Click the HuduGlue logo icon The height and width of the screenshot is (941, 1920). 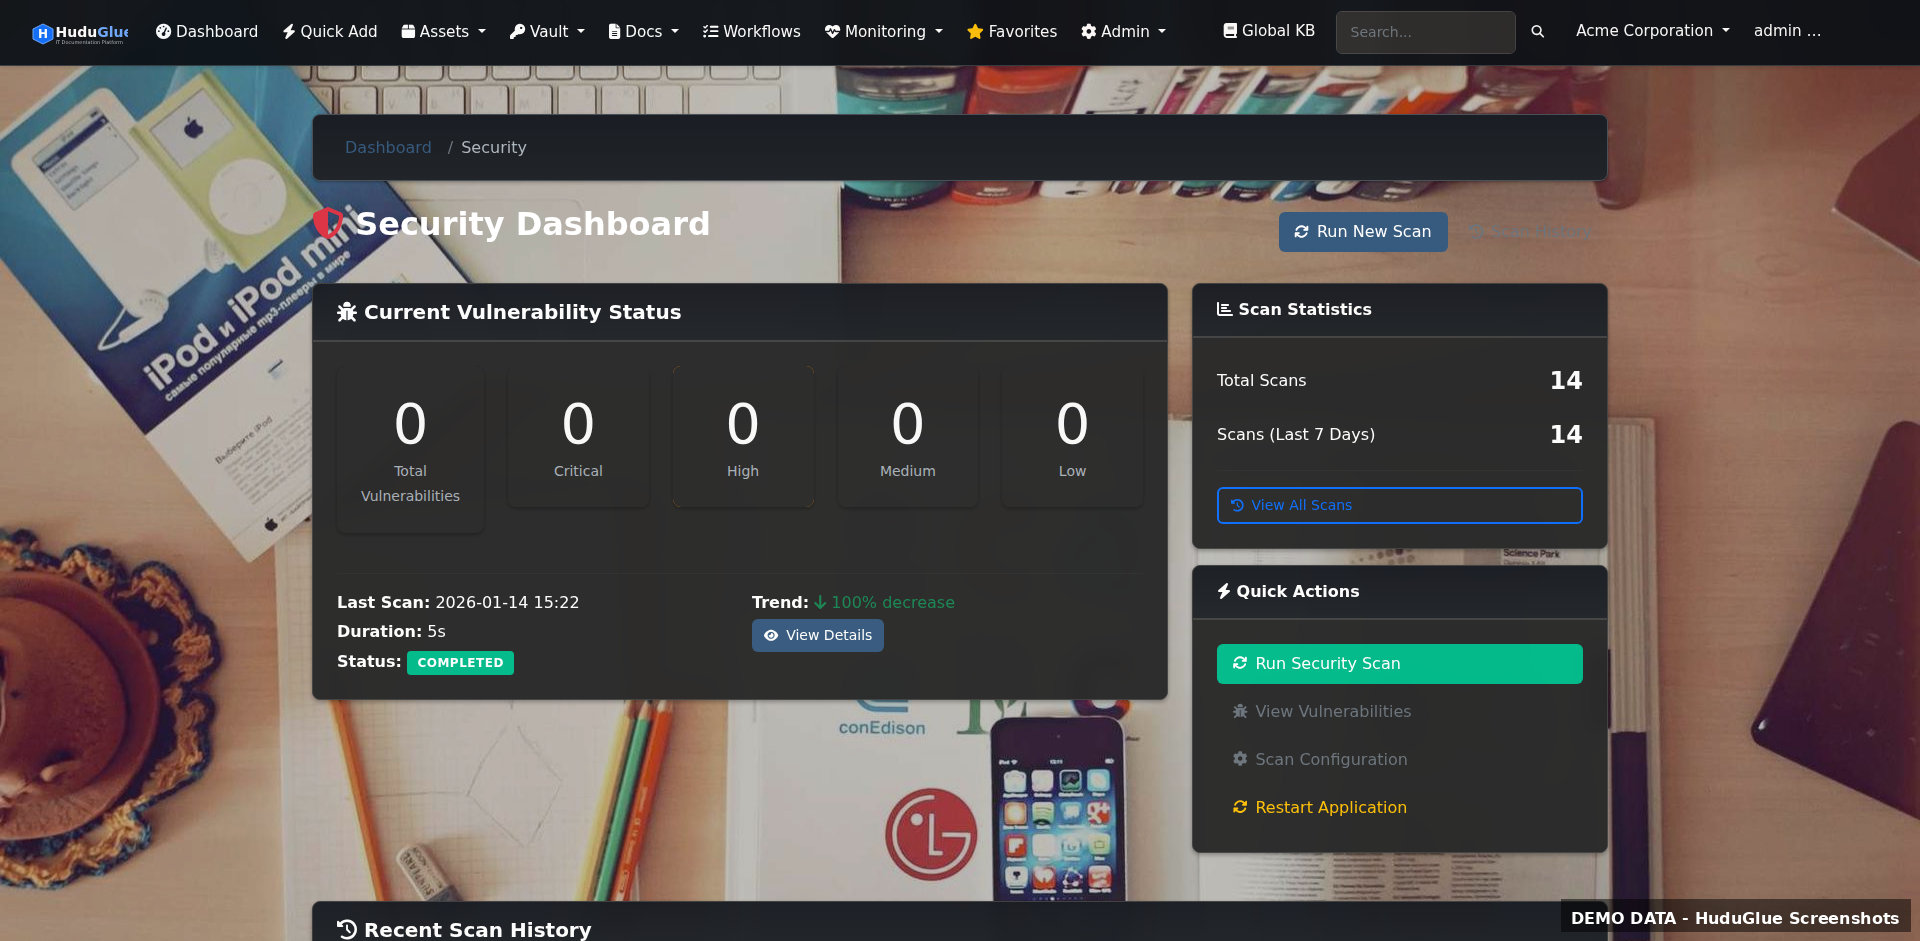pyautogui.click(x=41, y=32)
